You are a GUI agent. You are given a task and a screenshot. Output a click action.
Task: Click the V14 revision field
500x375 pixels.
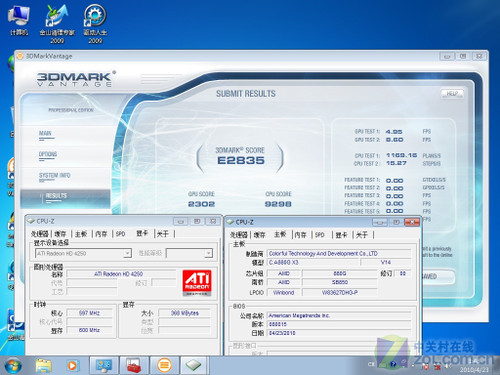pos(386,262)
